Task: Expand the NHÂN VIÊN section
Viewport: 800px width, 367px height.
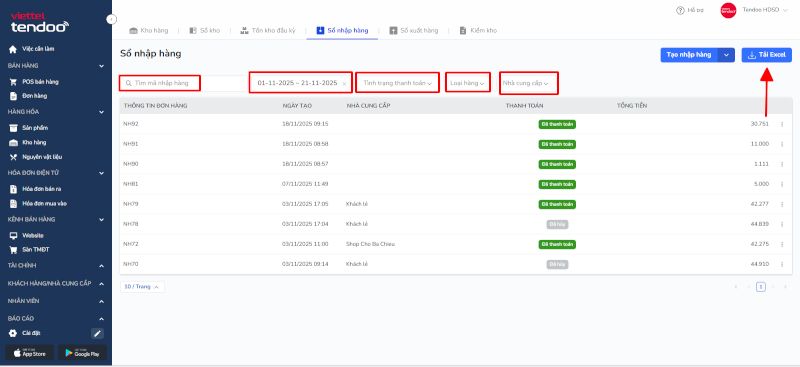Action: point(102,301)
